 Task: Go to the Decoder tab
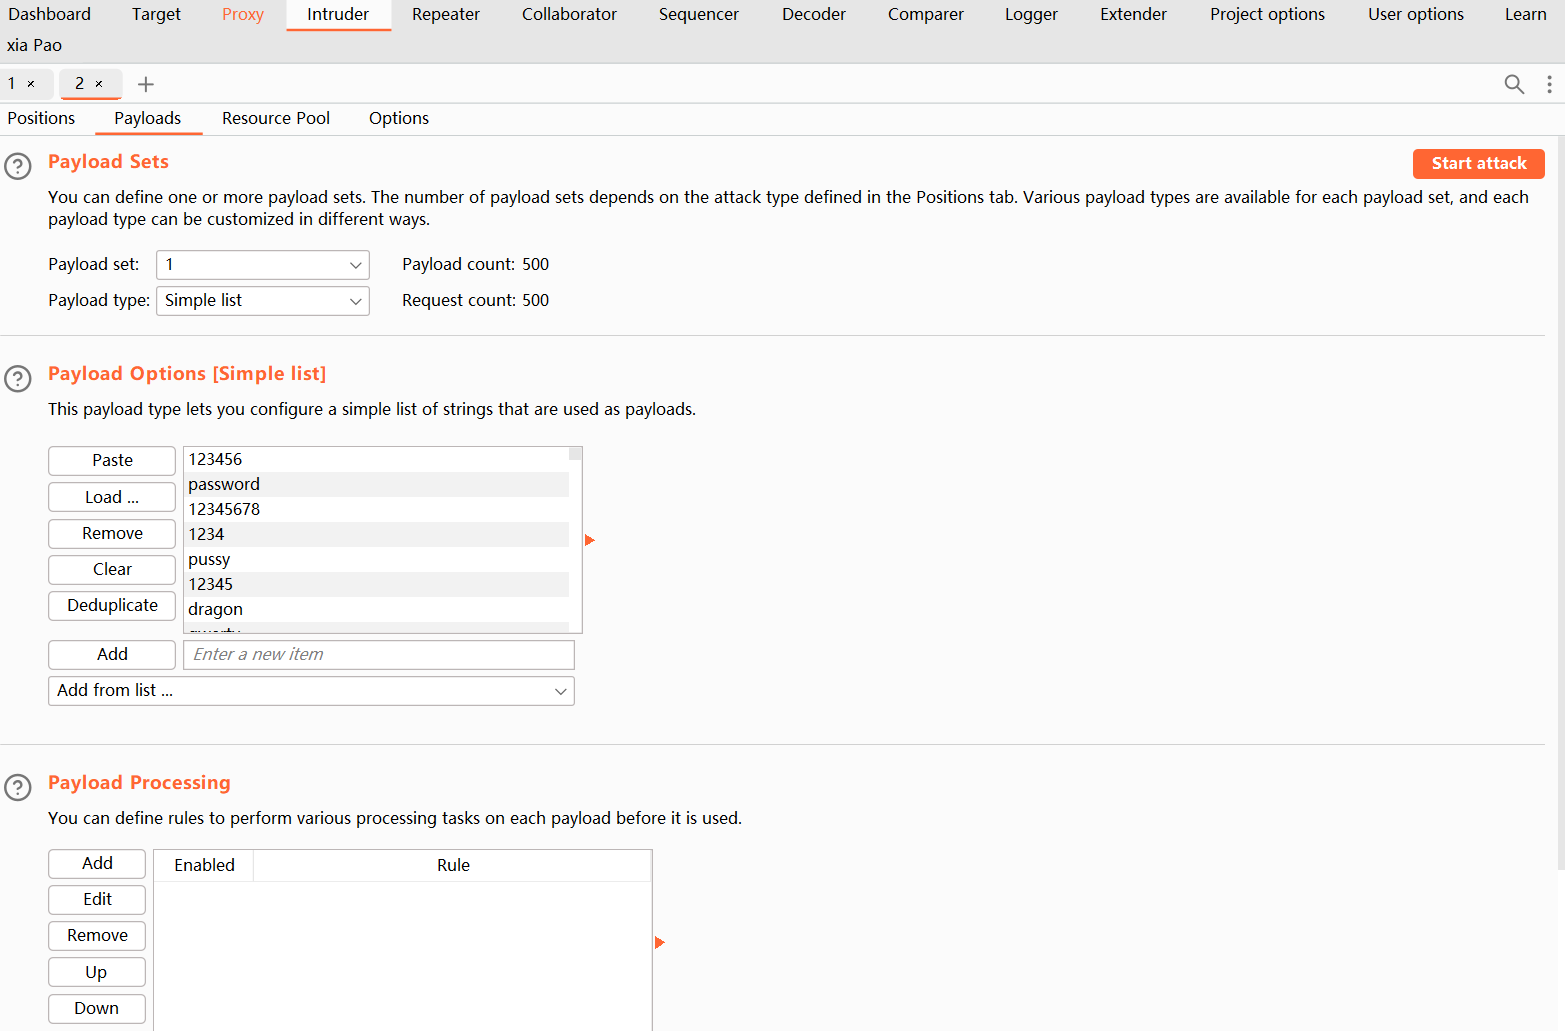pyautogui.click(x=814, y=14)
